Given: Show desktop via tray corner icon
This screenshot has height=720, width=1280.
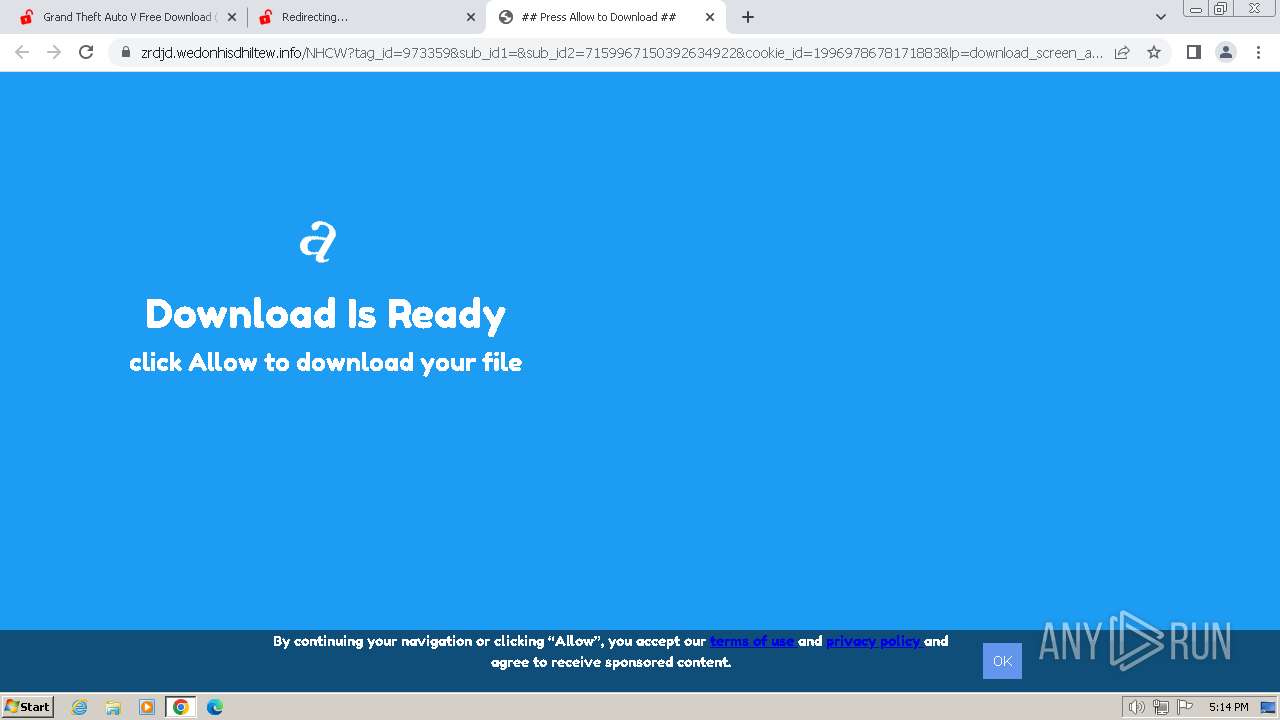Looking at the screenshot, I should pyautogui.click(x=1268, y=707).
